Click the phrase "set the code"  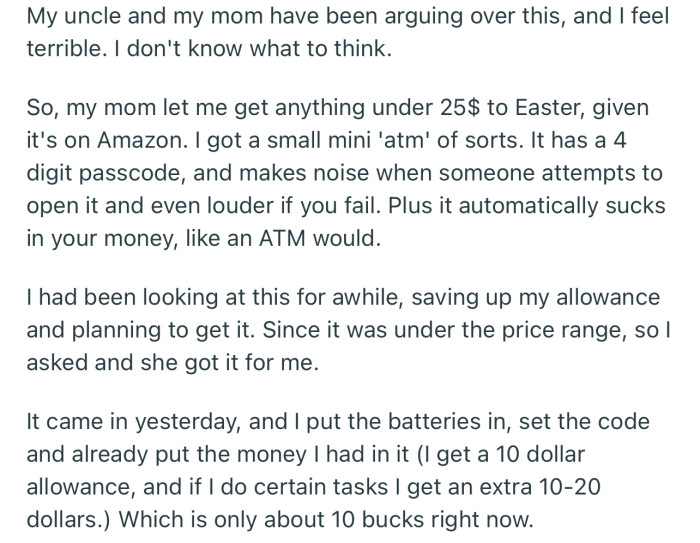pyautogui.click(x=618, y=426)
